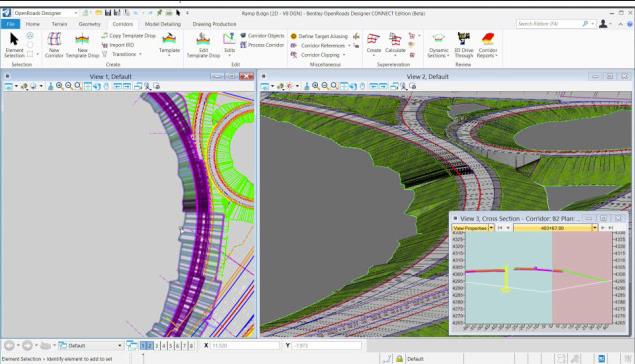Expand Corridor References dropdown
635x364 pixels.
[321, 45]
